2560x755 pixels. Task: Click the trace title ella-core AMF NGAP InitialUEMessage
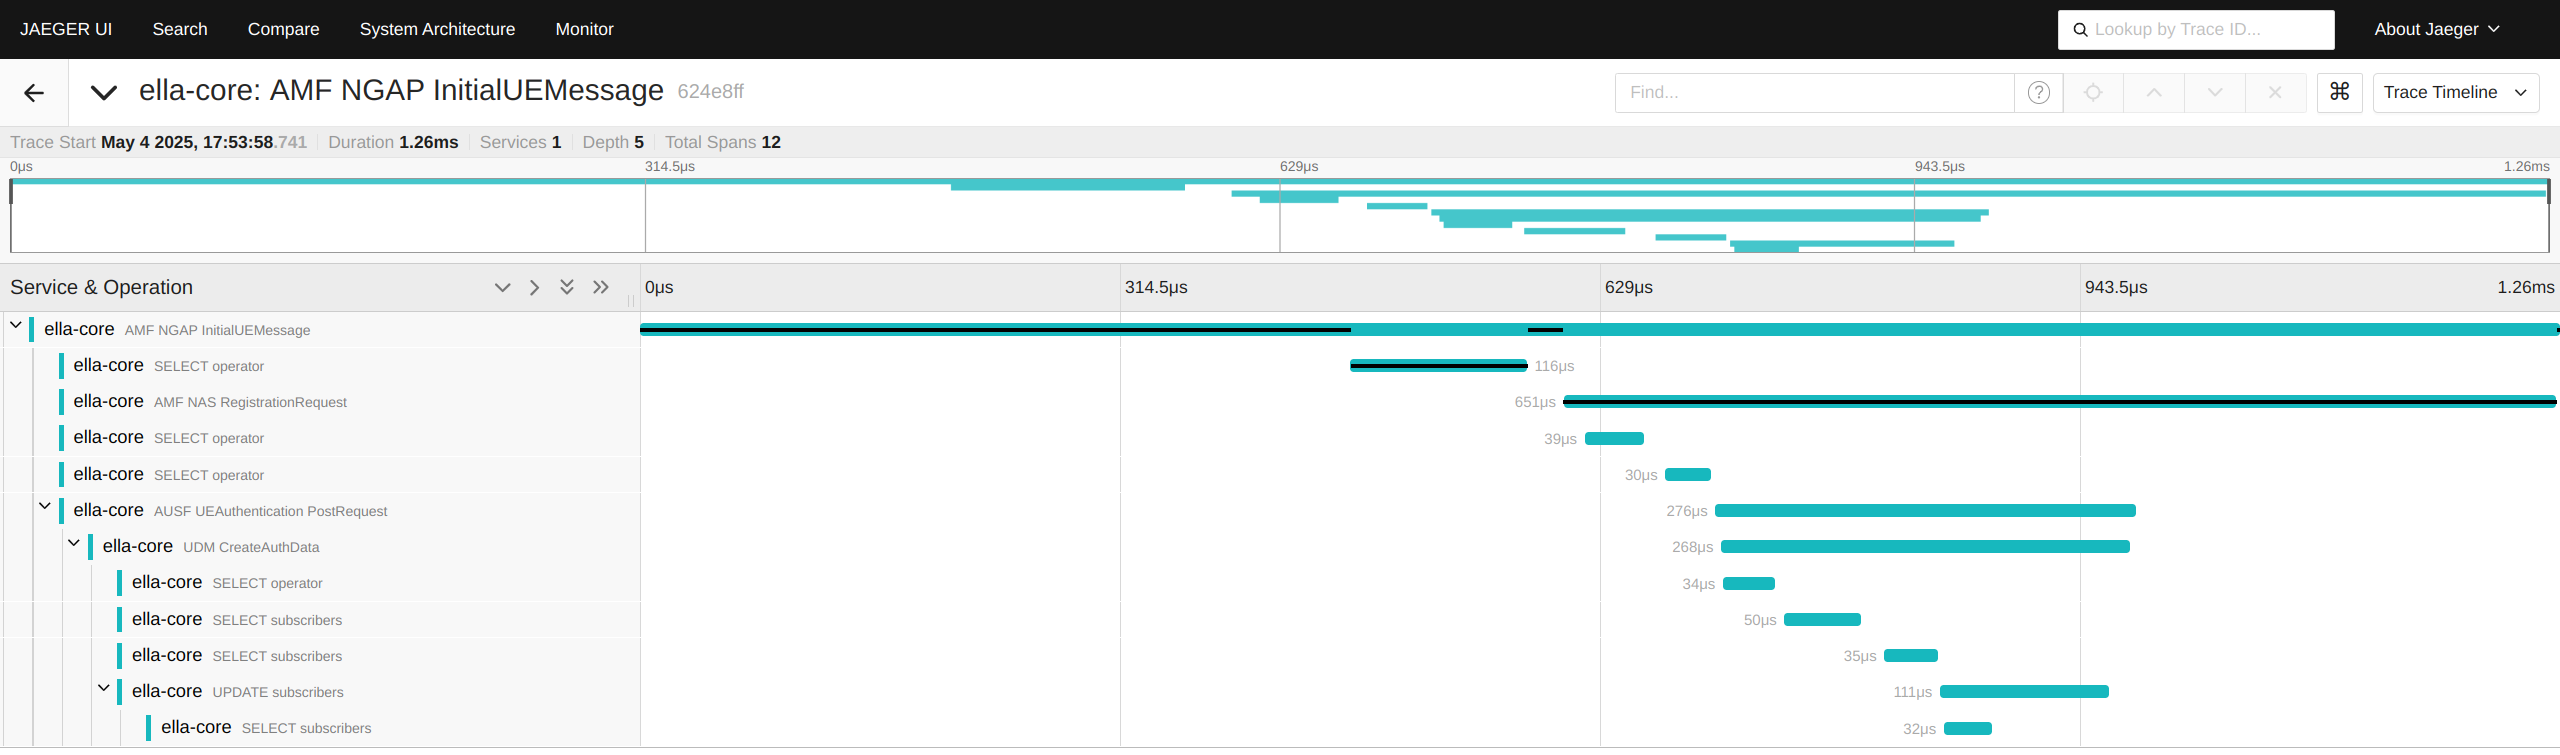click(401, 91)
